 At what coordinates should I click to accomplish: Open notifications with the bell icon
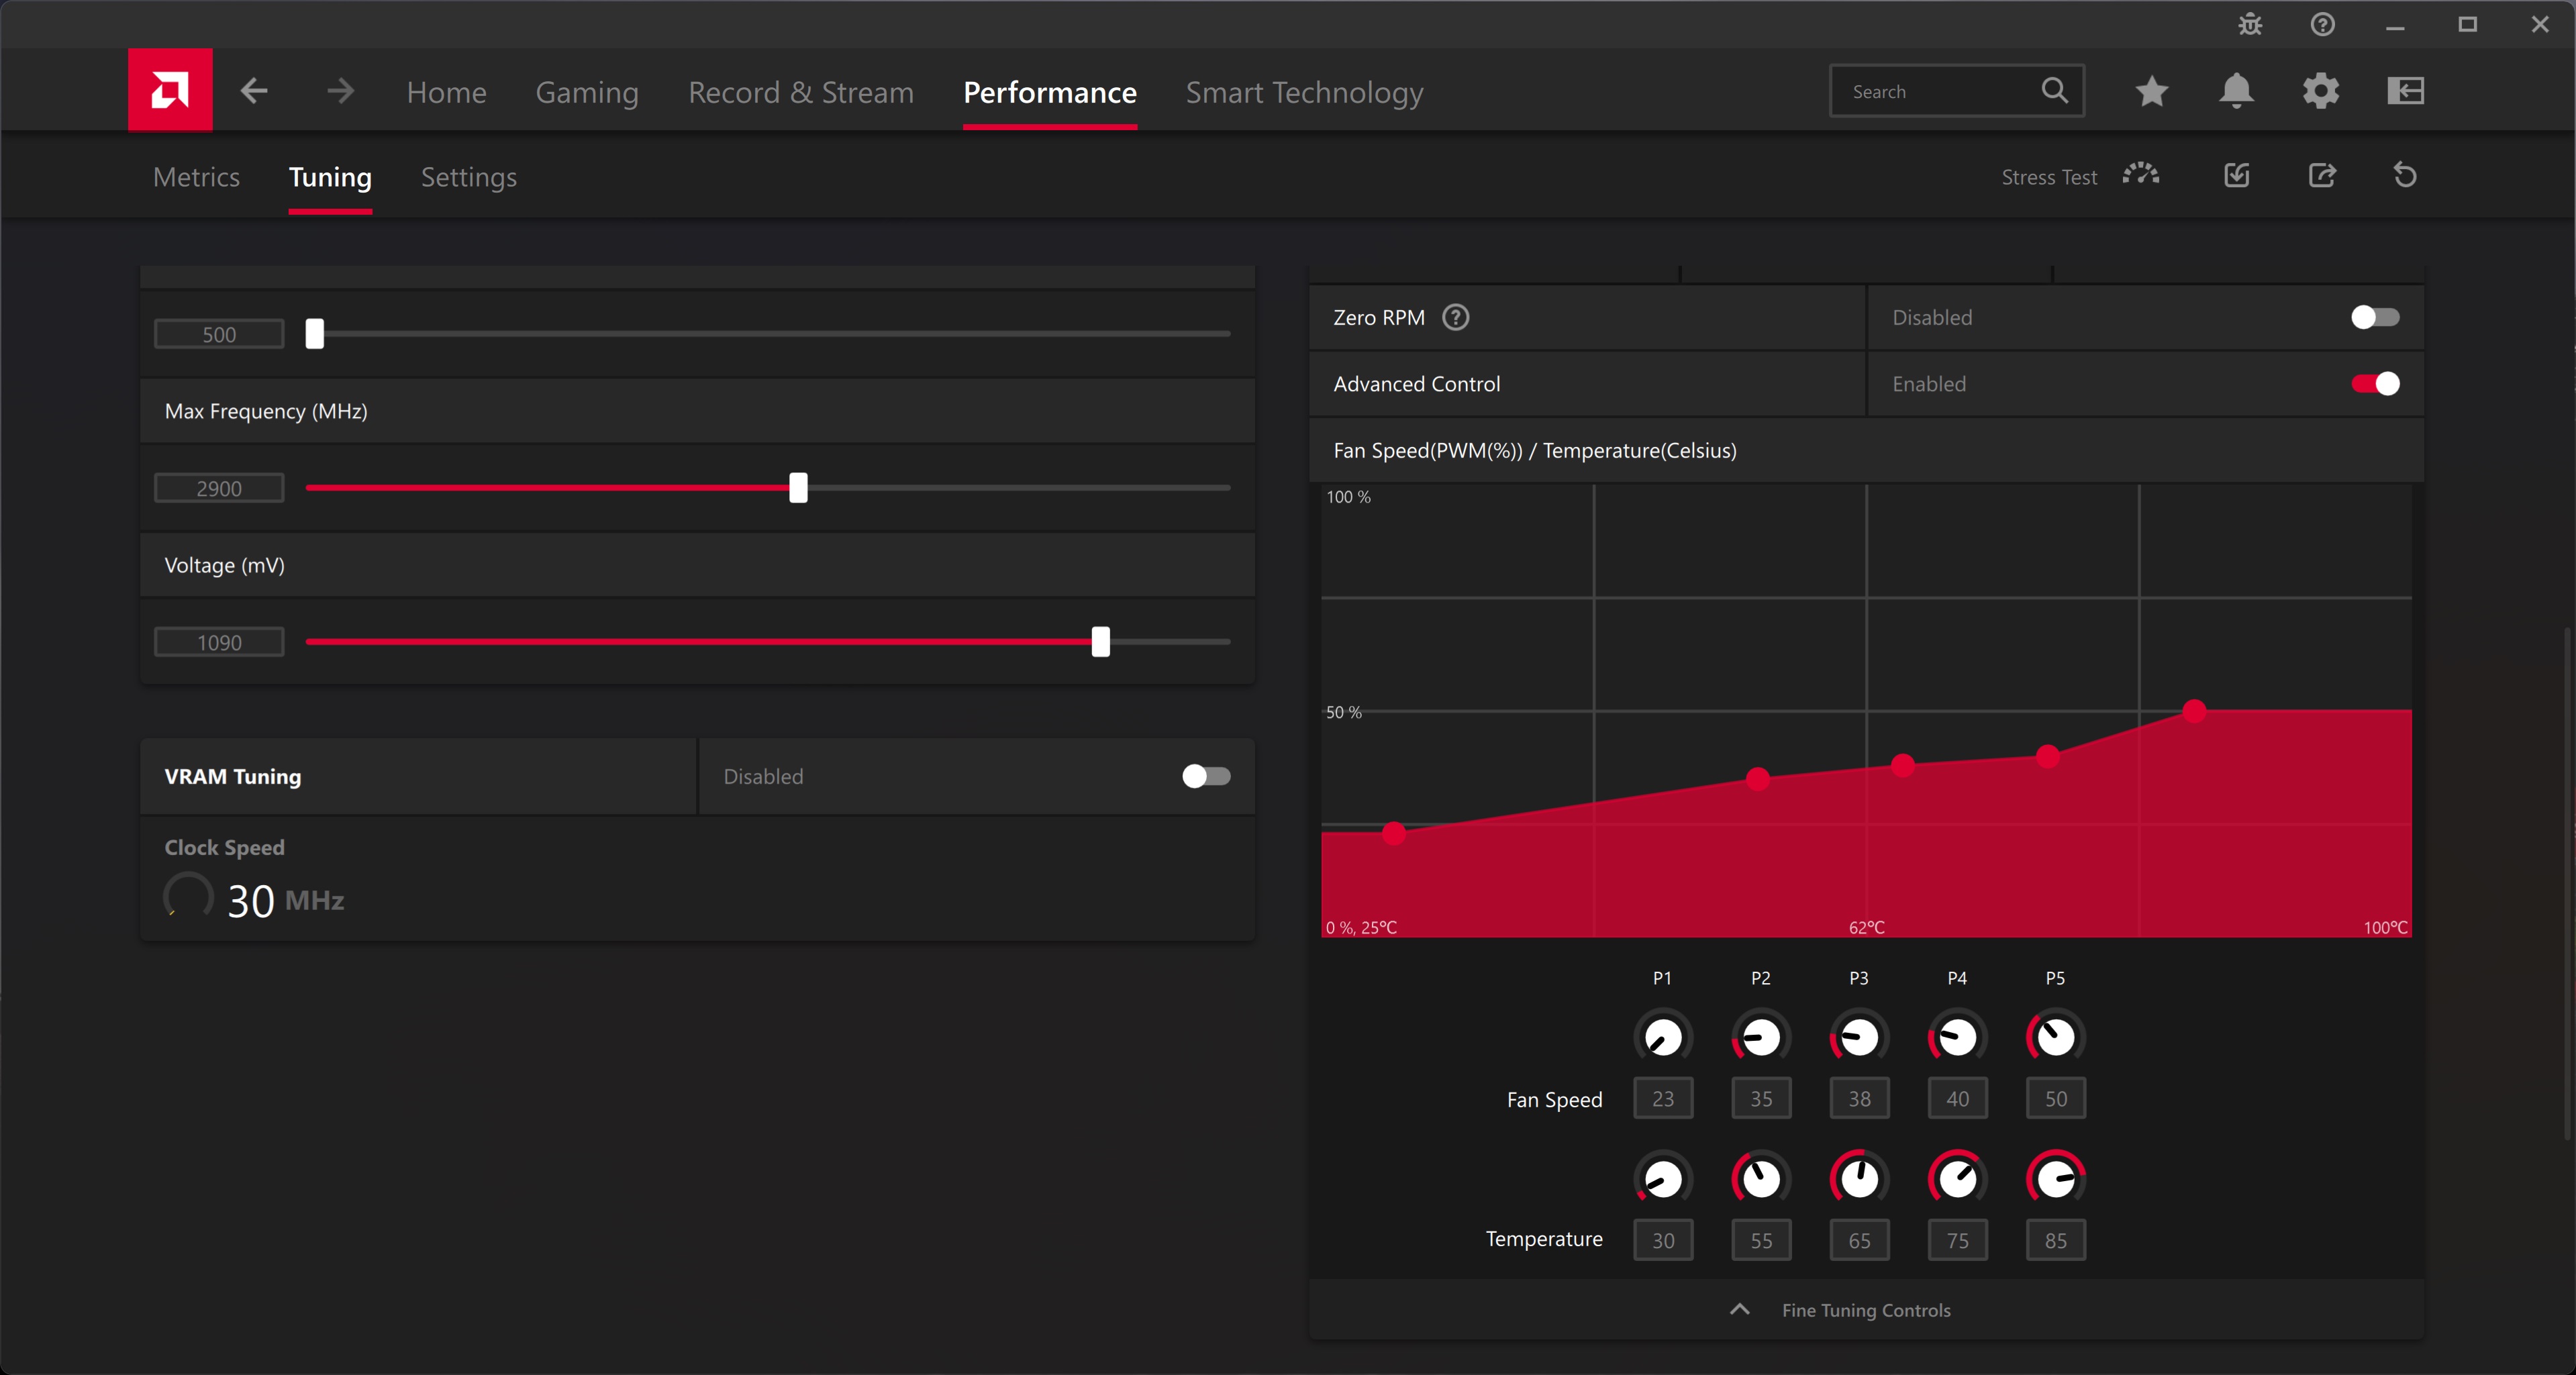tap(2236, 91)
